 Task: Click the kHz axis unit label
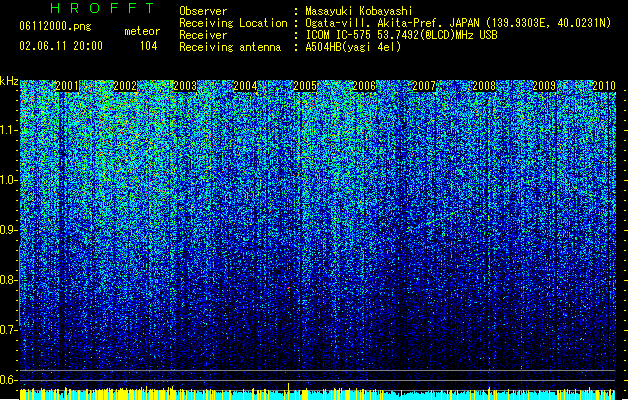[x=9, y=81]
